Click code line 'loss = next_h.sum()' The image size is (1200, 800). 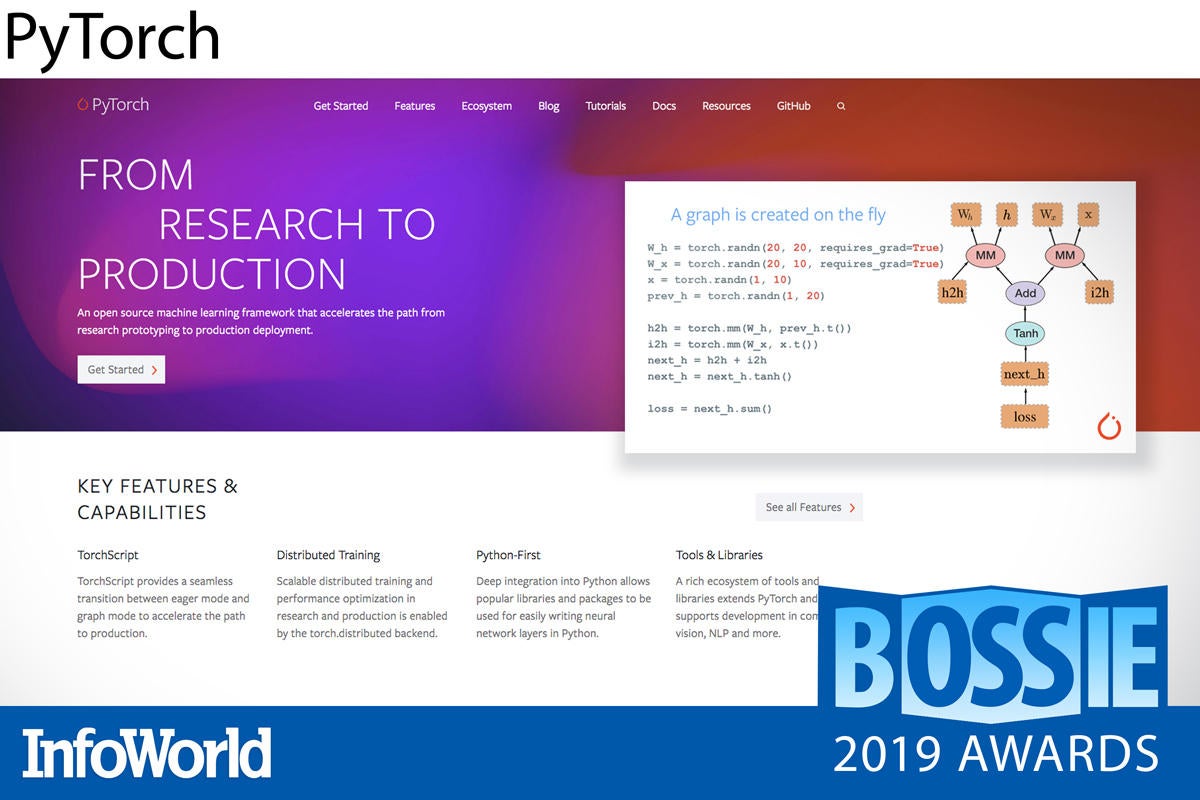click(710, 409)
